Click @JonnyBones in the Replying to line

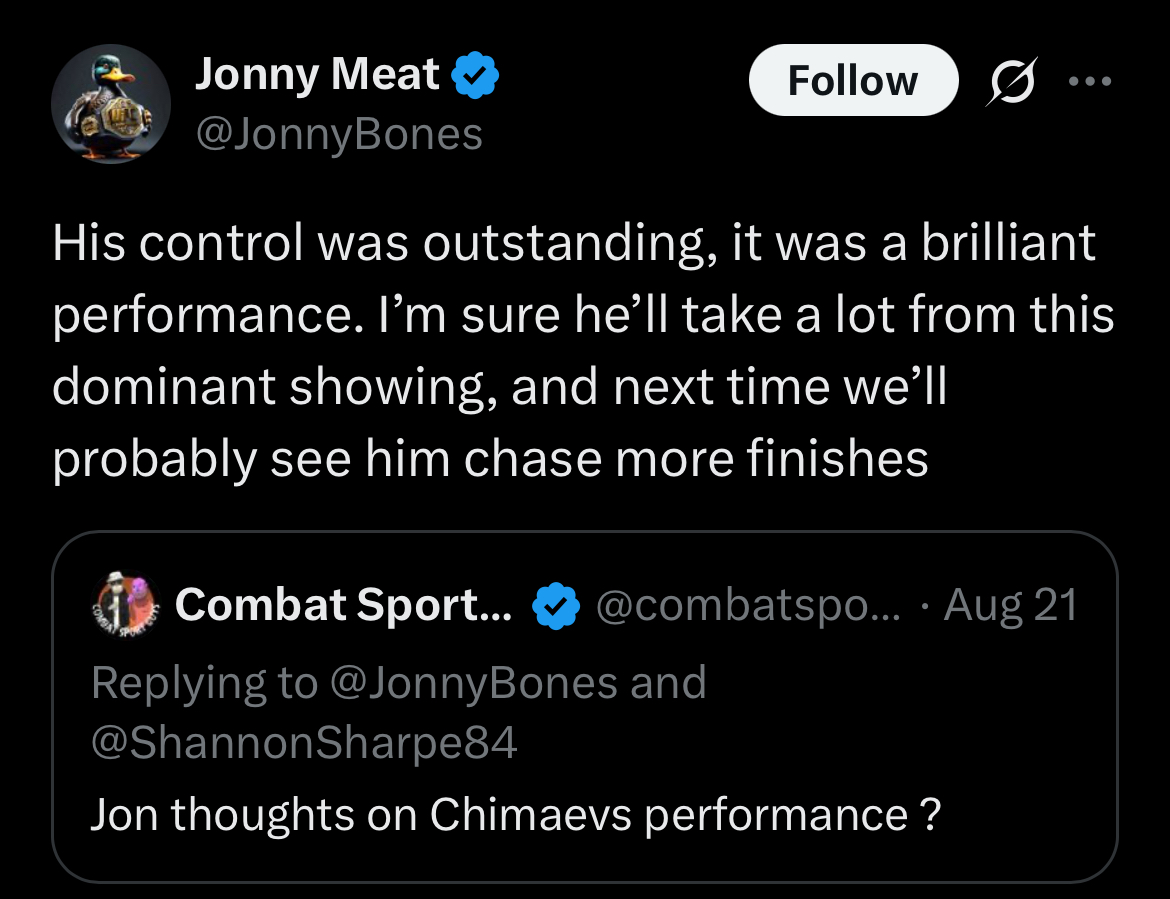pos(472,683)
